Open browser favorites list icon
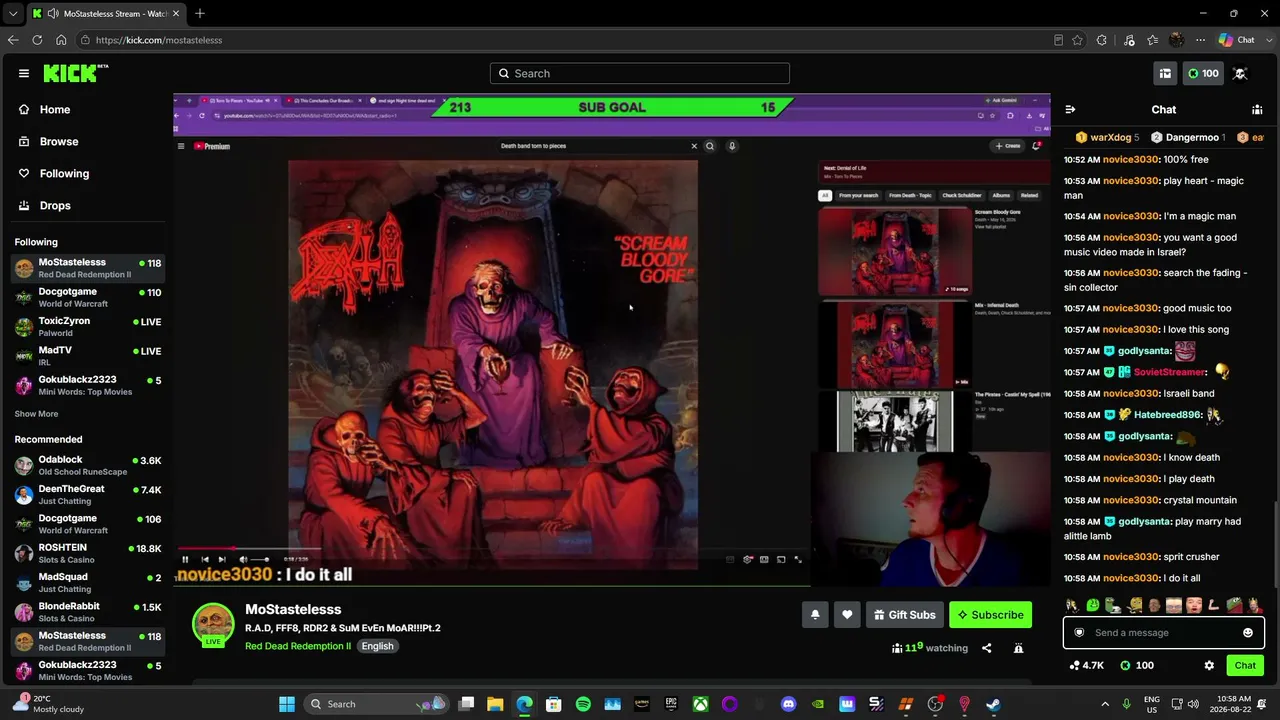Viewport: 1280px width, 720px height. (1153, 40)
